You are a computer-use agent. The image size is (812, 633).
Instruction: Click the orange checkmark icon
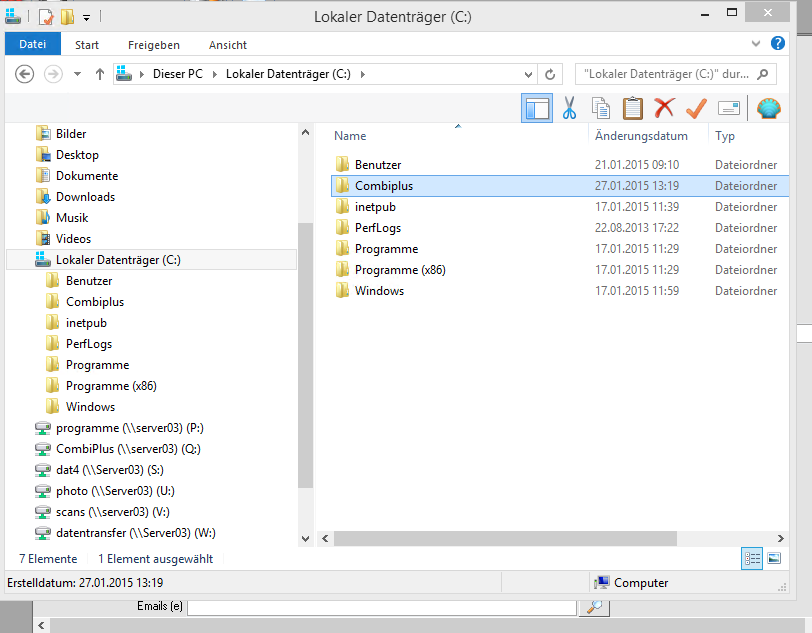pos(696,108)
